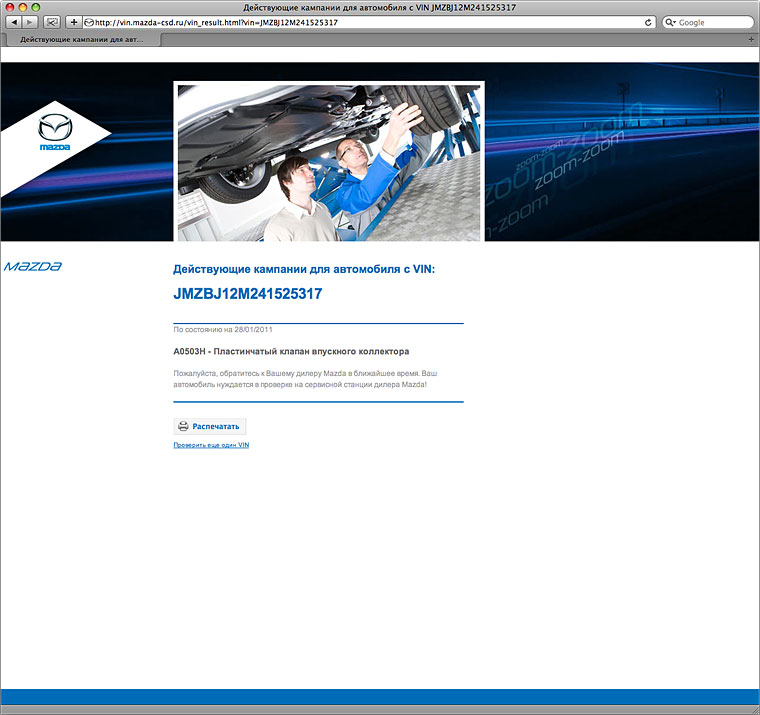Select the 'Действующие кампании' browser tab

tap(80, 39)
